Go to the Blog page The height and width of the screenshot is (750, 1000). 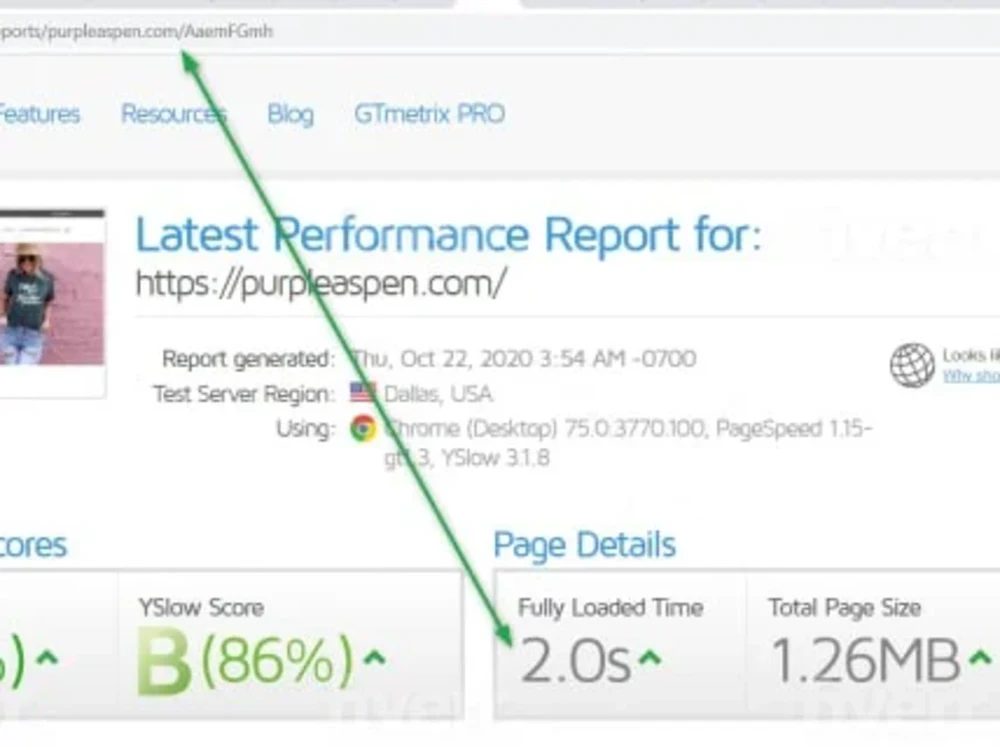tap(290, 115)
